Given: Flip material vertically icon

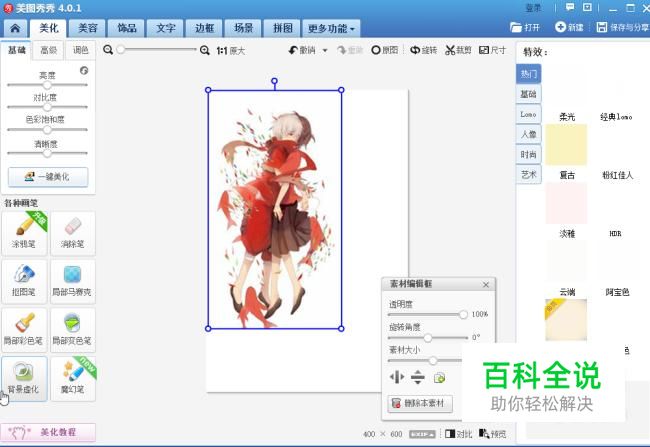Looking at the screenshot, I should pos(418,377).
